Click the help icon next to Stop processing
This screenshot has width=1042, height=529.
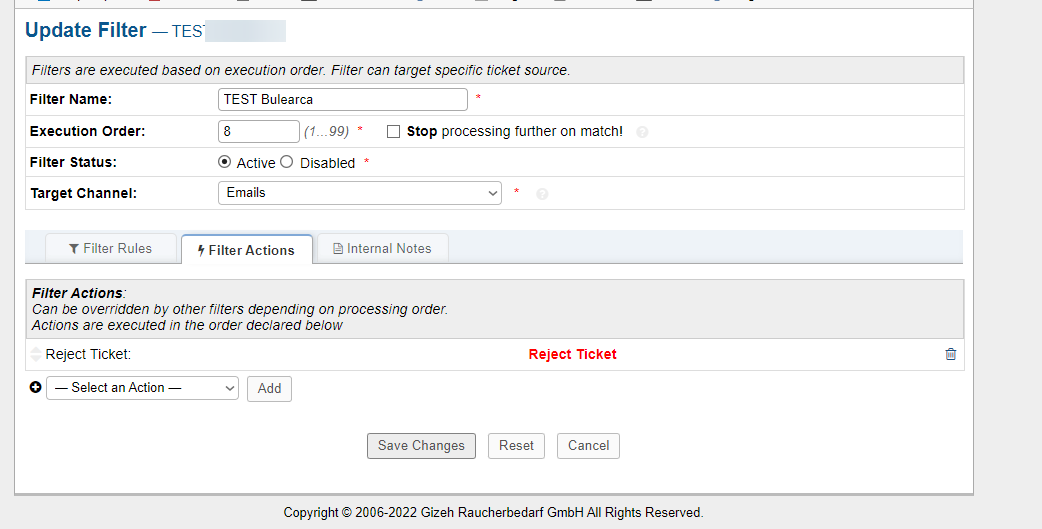[642, 132]
